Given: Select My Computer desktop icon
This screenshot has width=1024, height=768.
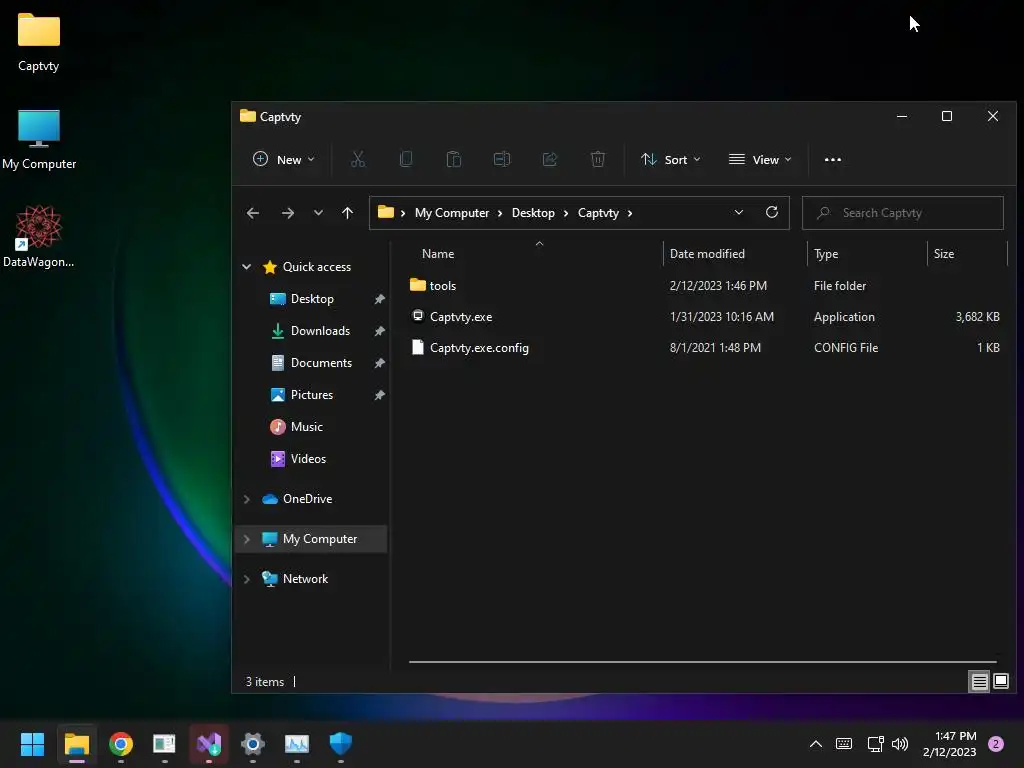Looking at the screenshot, I should click(x=39, y=140).
